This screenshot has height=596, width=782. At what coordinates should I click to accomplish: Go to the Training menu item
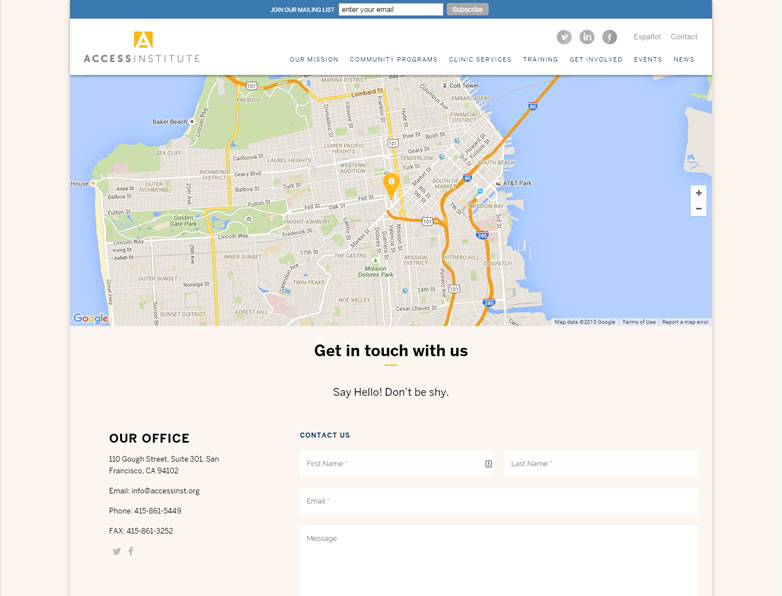(x=540, y=60)
